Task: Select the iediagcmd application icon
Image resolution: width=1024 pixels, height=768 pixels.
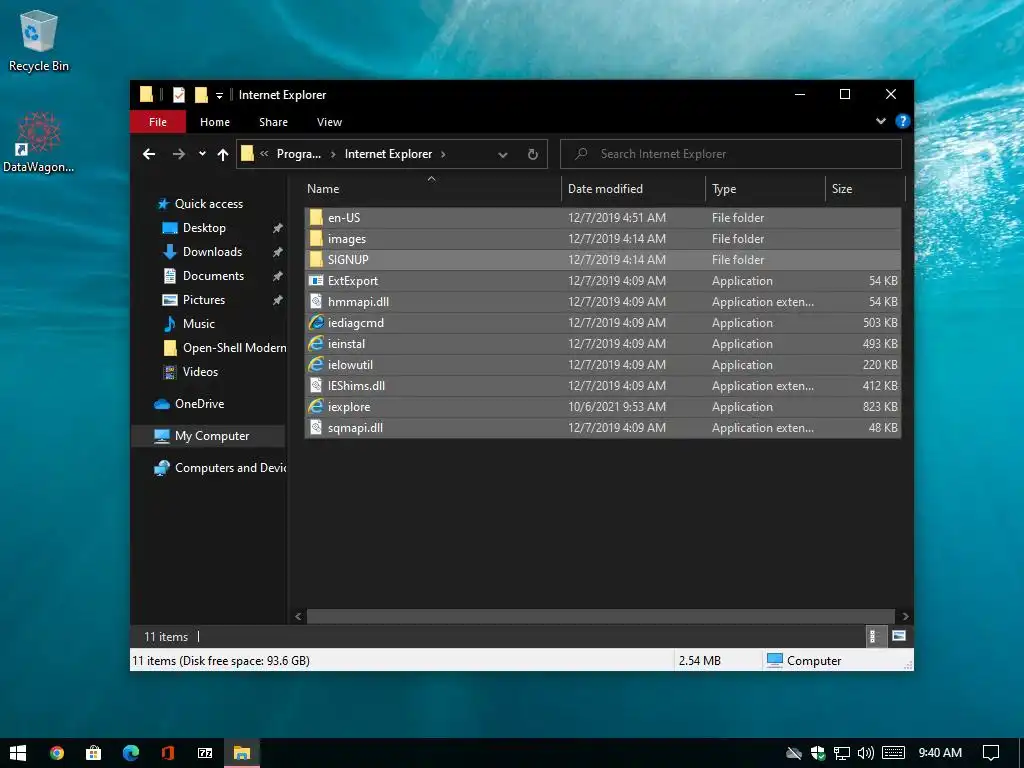Action: (316, 323)
